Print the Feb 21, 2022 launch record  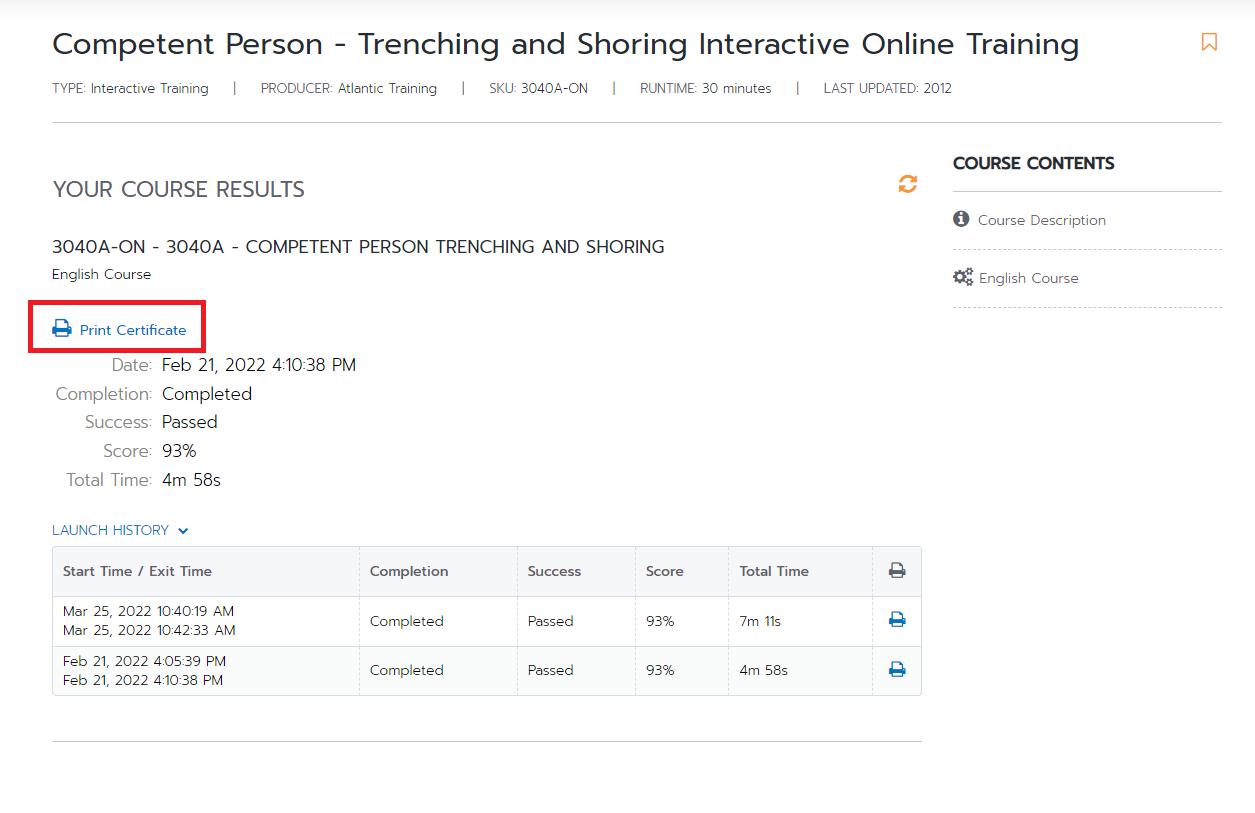pyautogui.click(x=897, y=670)
